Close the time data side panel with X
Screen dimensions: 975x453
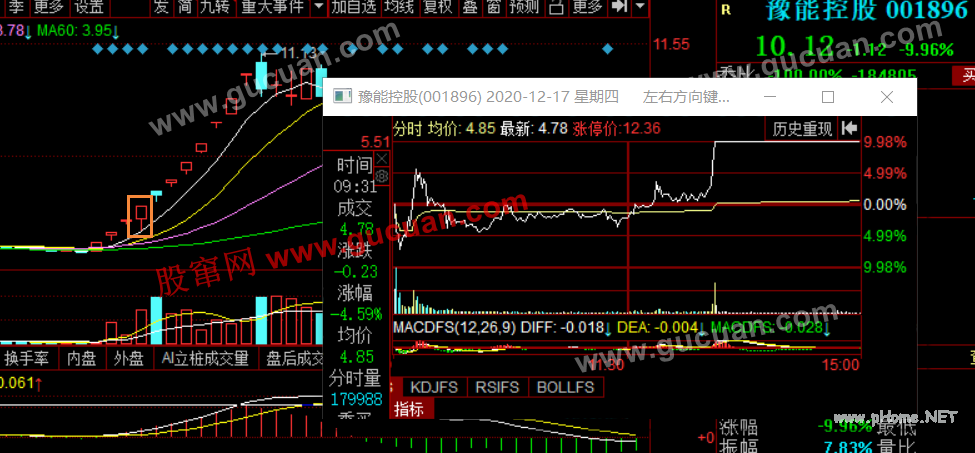click(x=382, y=158)
